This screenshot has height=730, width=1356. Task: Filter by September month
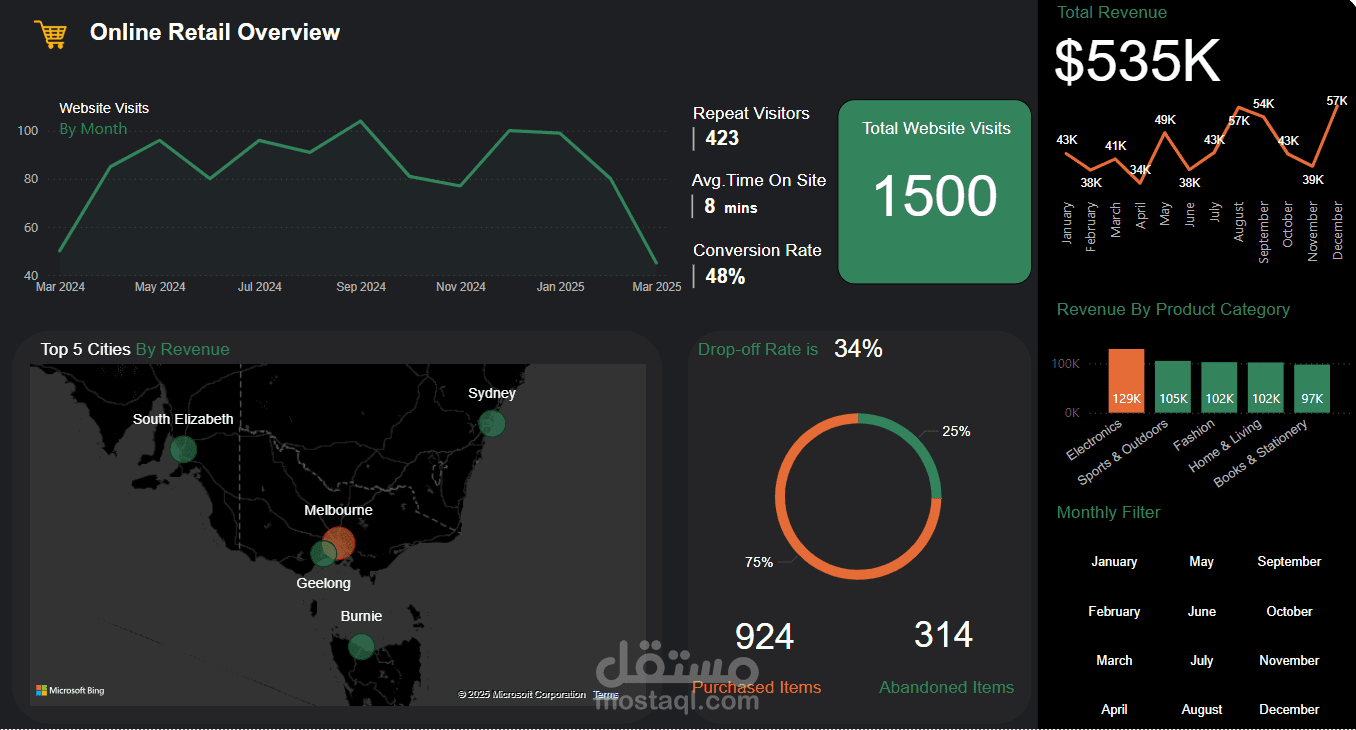(x=1289, y=562)
